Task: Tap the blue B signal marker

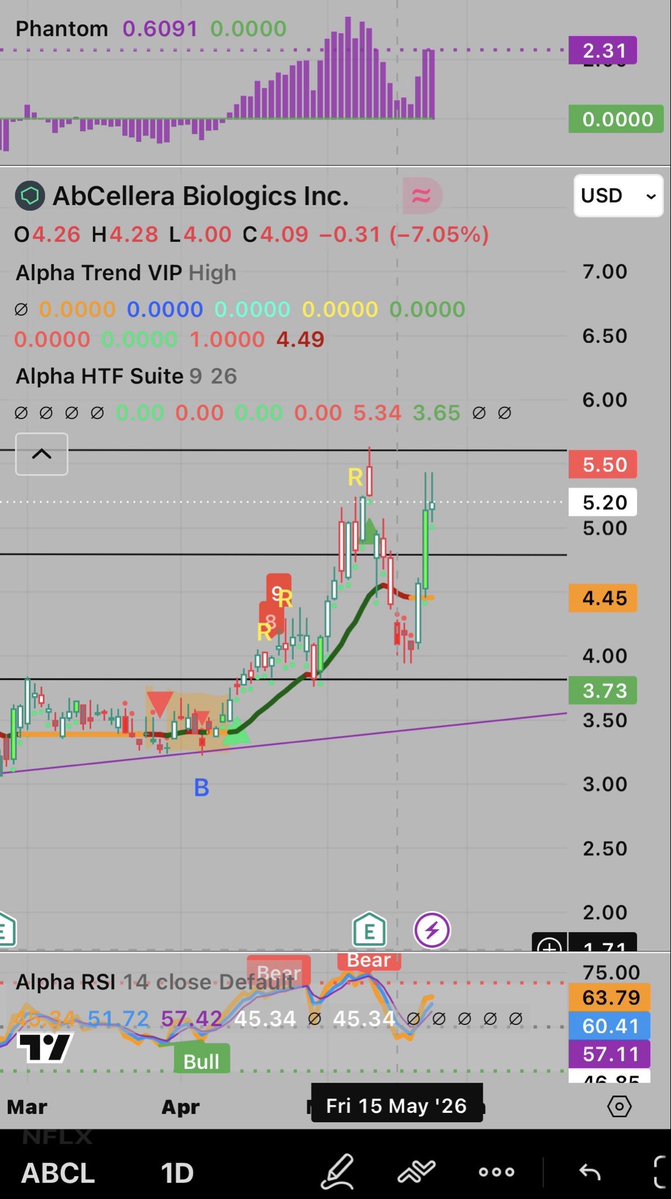Action: click(201, 788)
